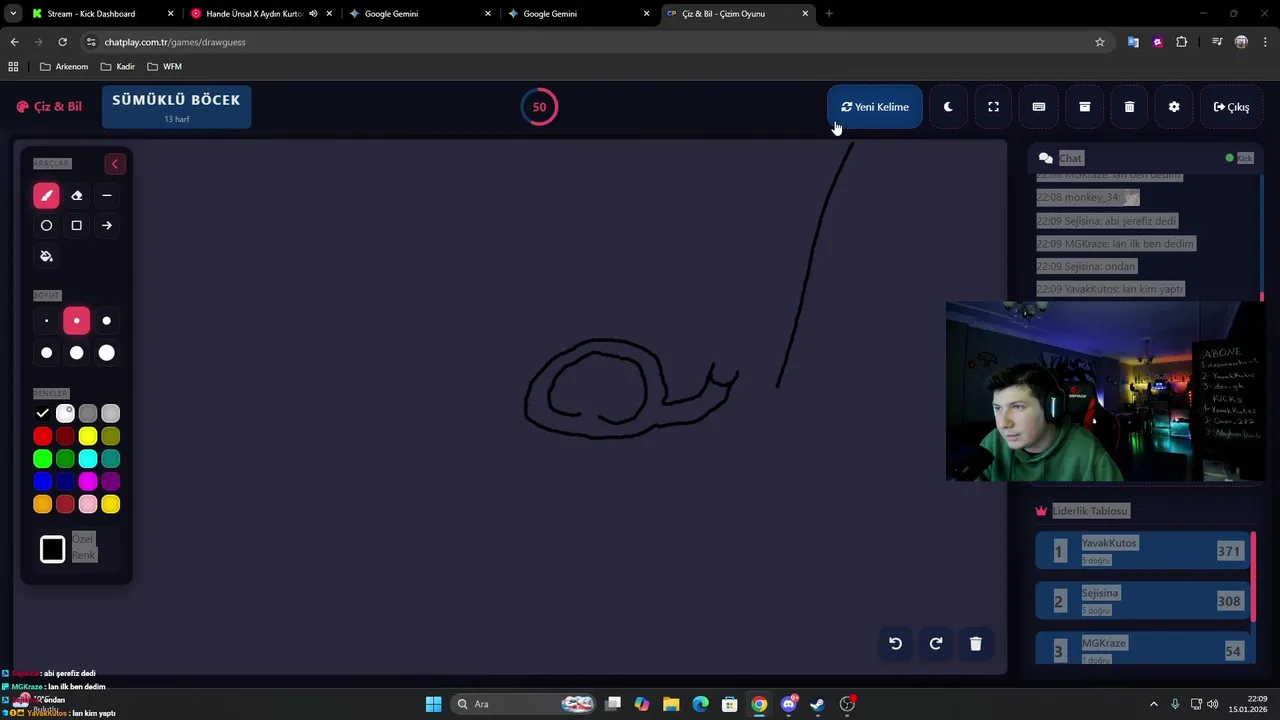Open the Chrome apps grid shortcut
The width and height of the screenshot is (1280, 720).
pos(13,67)
